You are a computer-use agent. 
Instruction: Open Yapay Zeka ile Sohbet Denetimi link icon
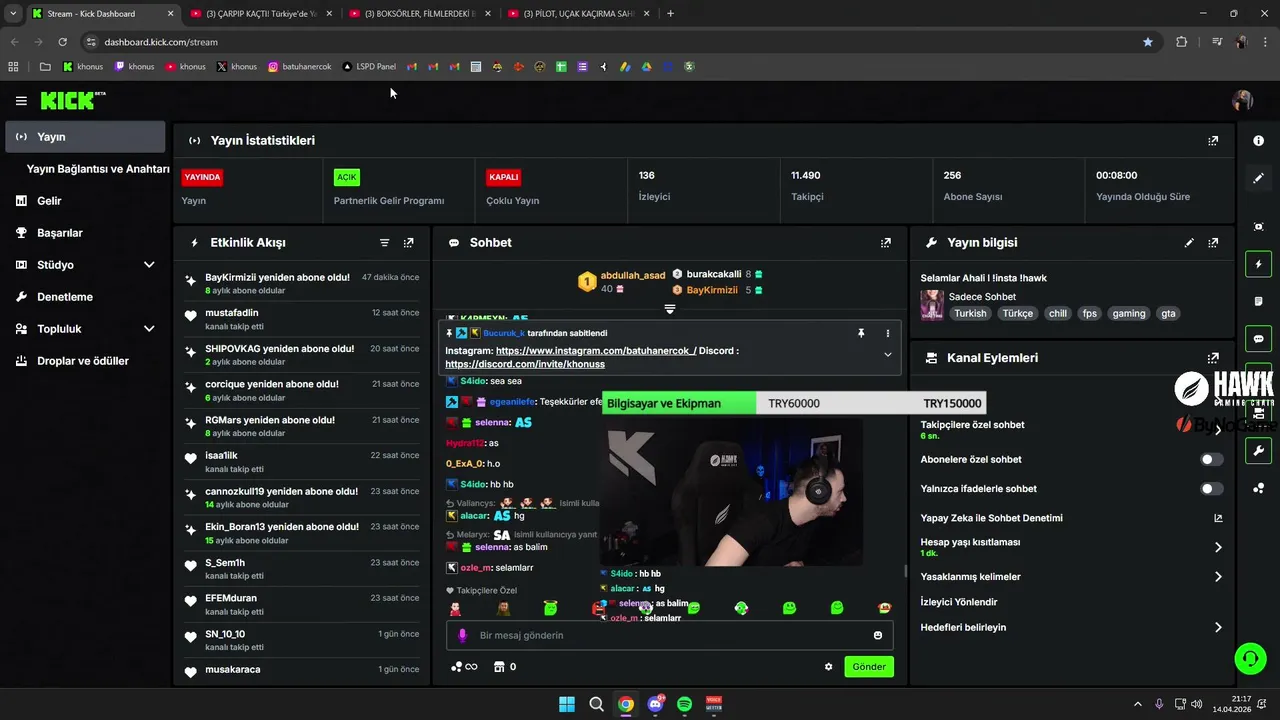(x=1218, y=518)
